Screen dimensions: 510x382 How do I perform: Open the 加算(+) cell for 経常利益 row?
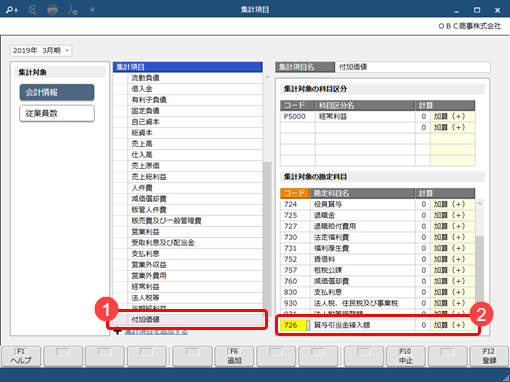[453, 116]
